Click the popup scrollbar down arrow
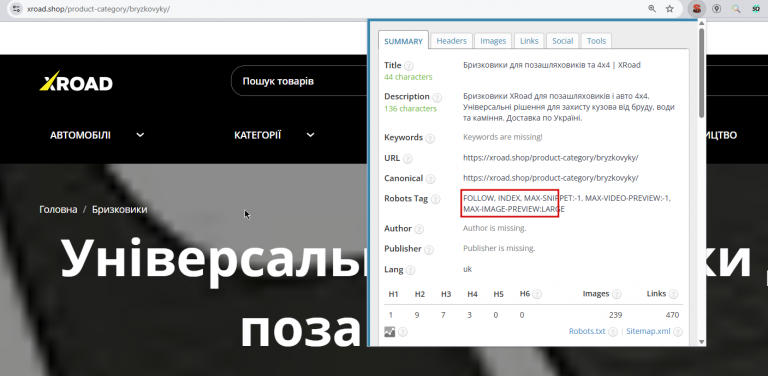This screenshot has height=376, width=768. (701, 342)
